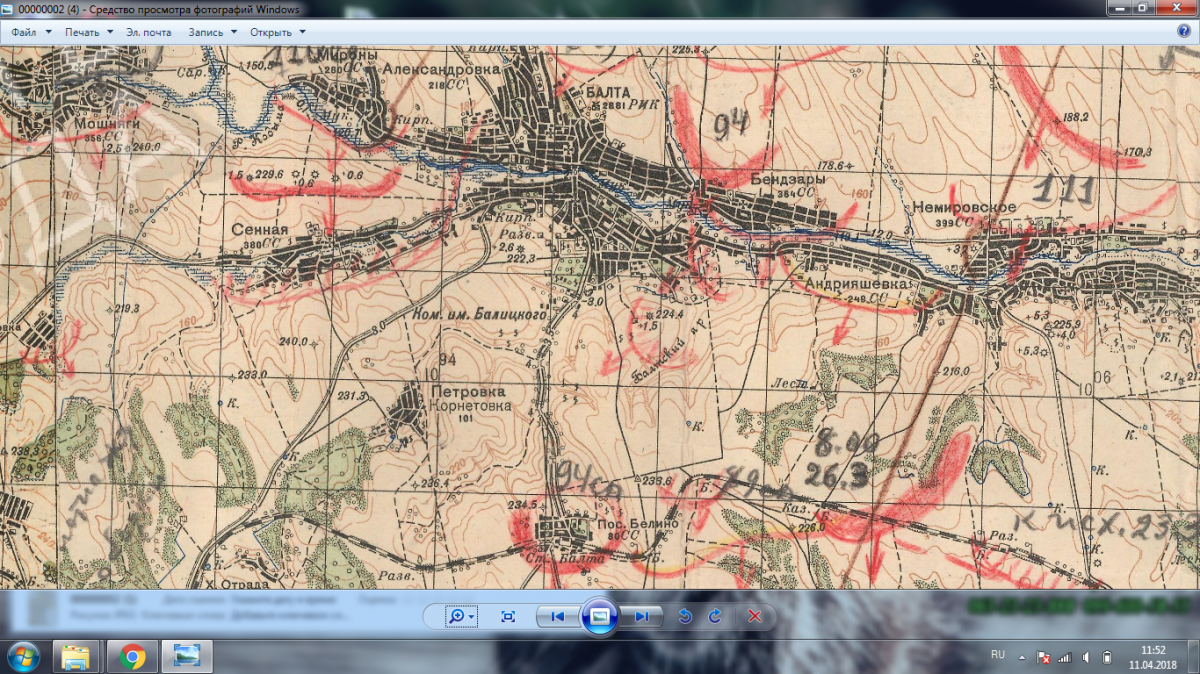Start the slideshow with the round center button
The image size is (1200, 674).
tap(599, 616)
